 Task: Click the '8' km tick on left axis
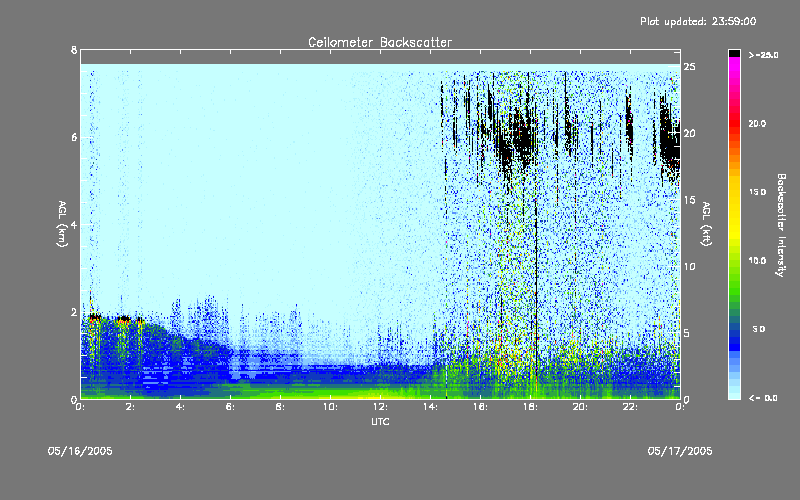[x=74, y=50]
